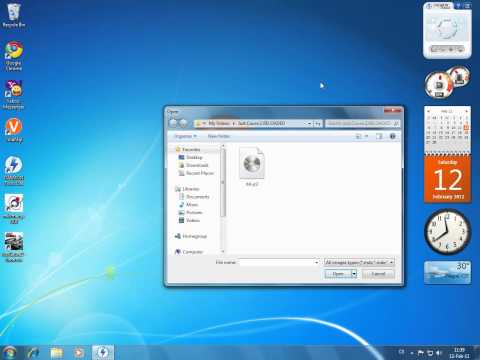Select Computer in navigation pane
Screen dimensions: 480x360
[x=192, y=252]
